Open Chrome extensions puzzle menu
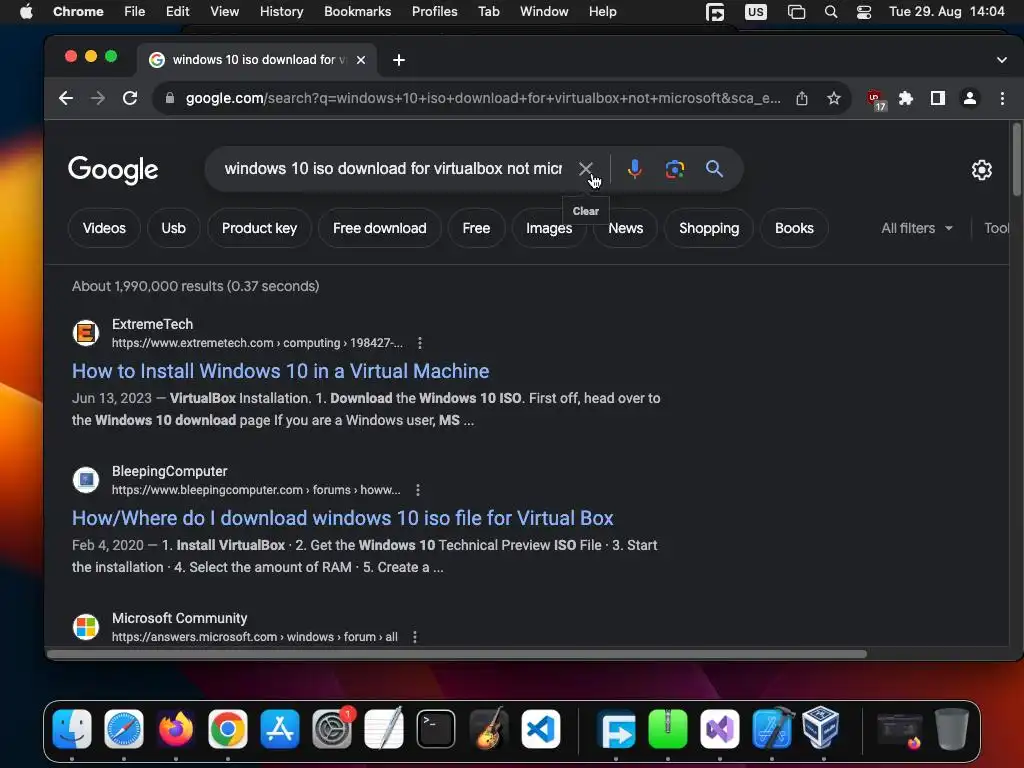Image resolution: width=1024 pixels, height=768 pixels. 906,98
